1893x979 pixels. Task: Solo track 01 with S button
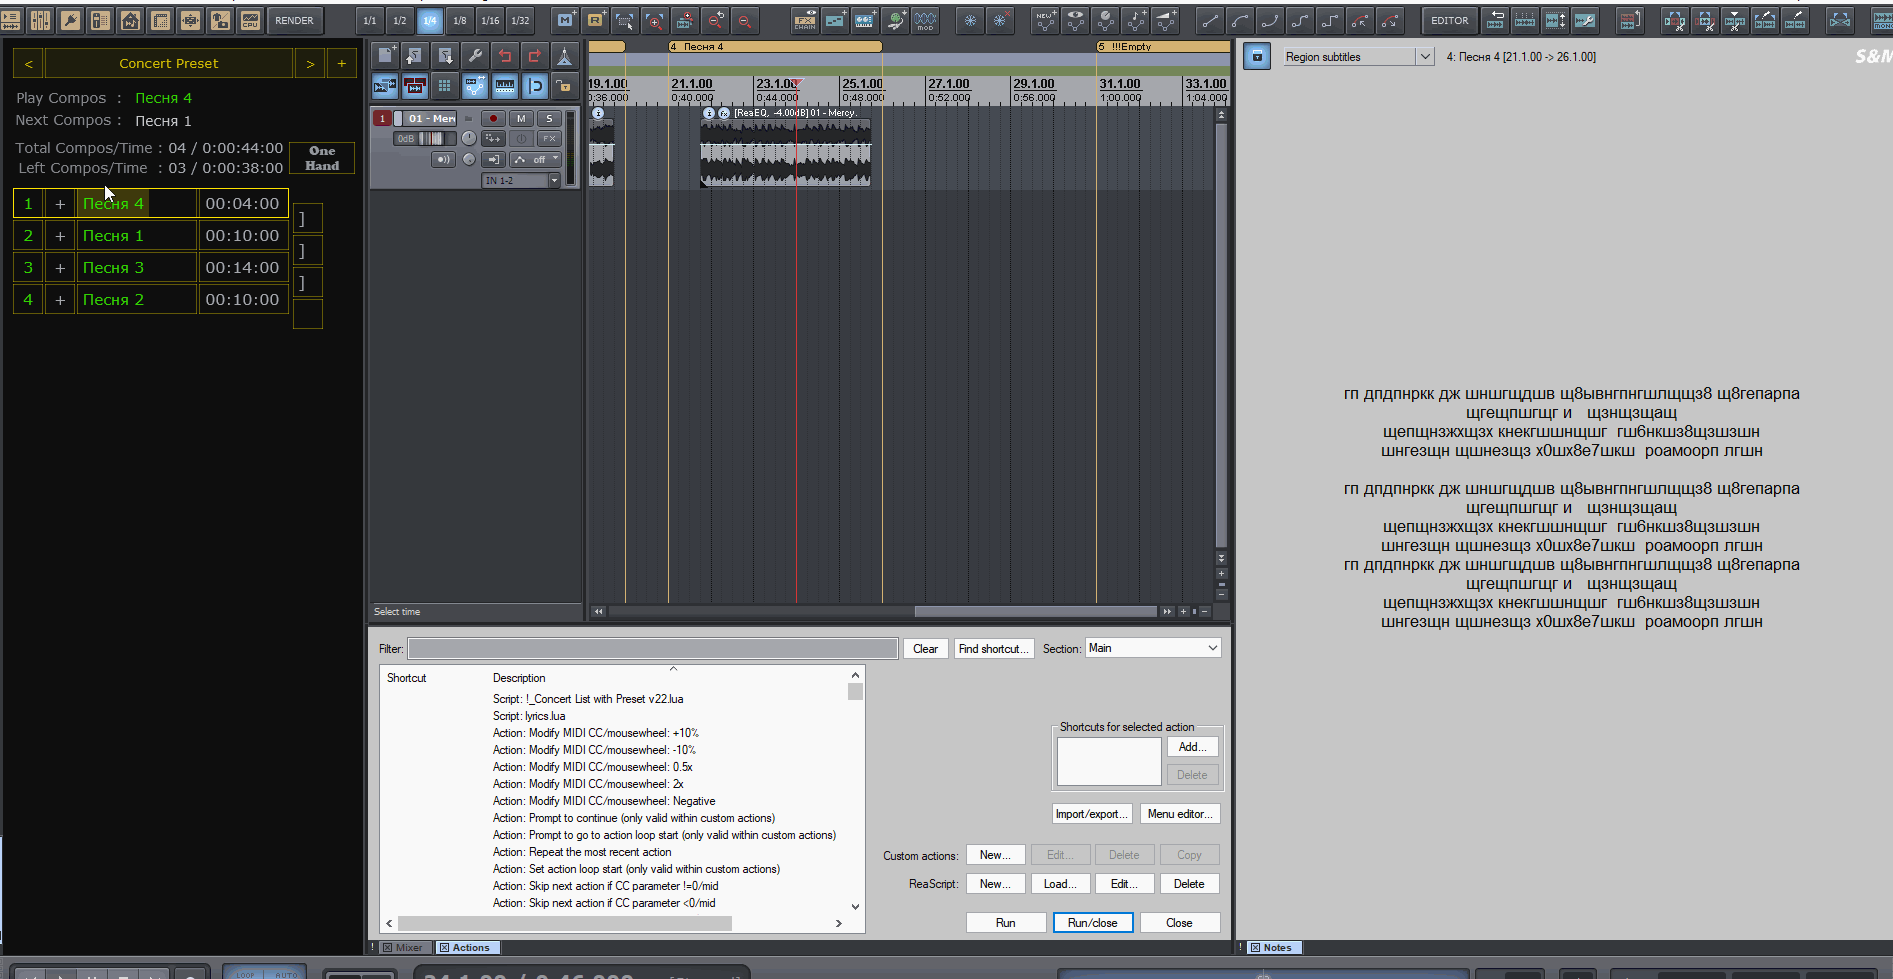pyautogui.click(x=549, y=118)
